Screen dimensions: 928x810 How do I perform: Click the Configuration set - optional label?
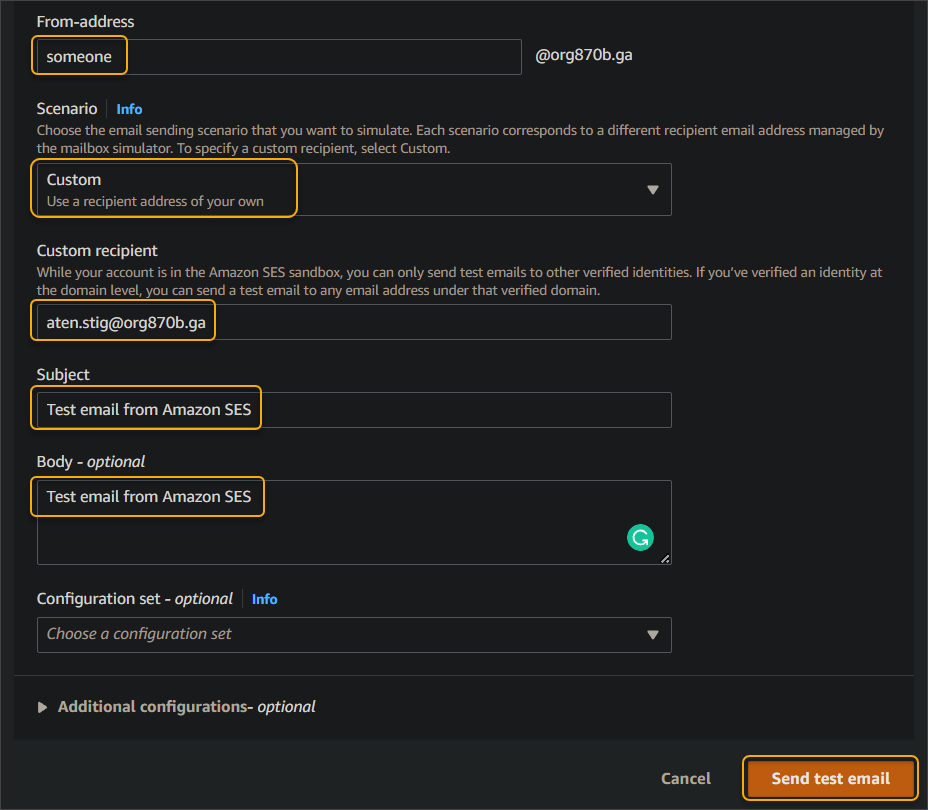134,599
